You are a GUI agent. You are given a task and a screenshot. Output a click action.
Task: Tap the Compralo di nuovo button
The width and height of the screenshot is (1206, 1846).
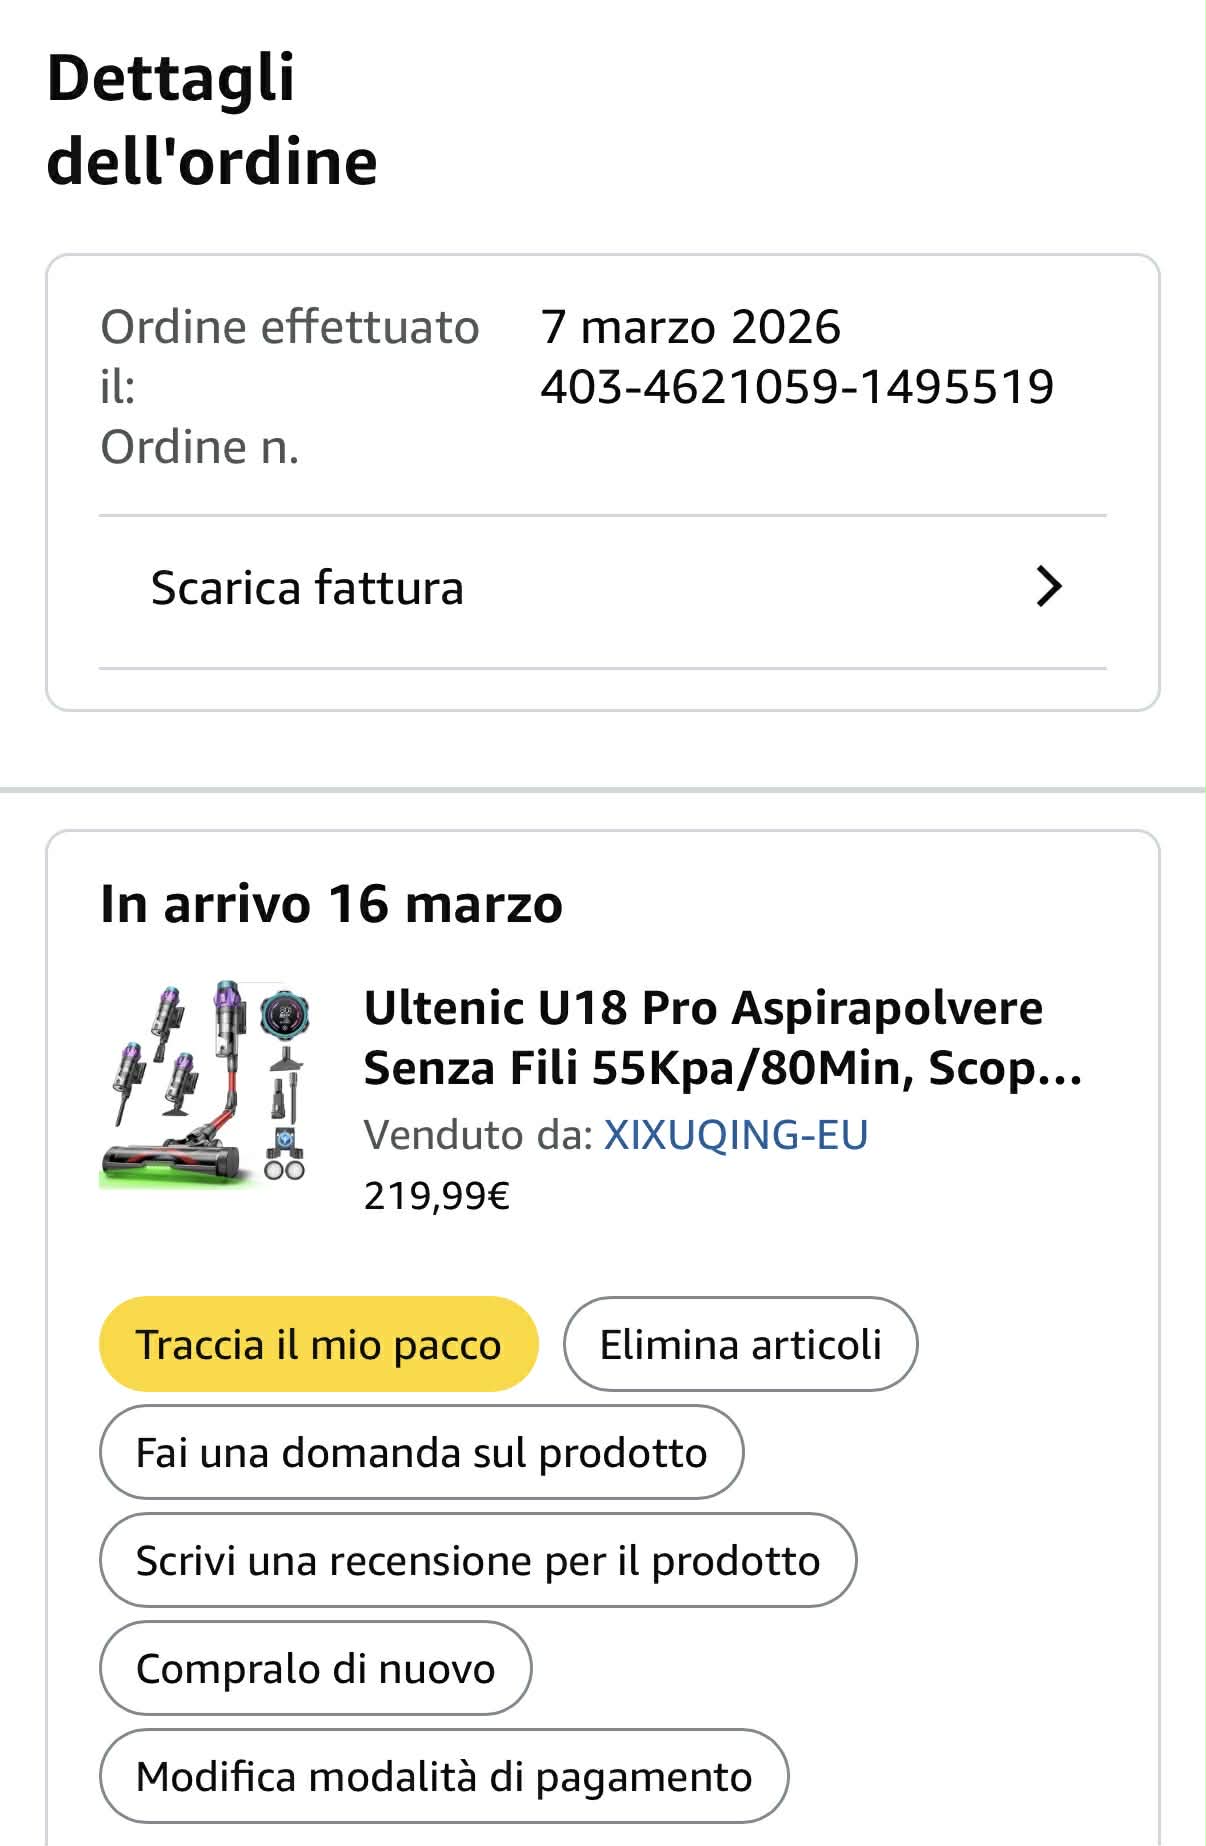coord(315,1668)
